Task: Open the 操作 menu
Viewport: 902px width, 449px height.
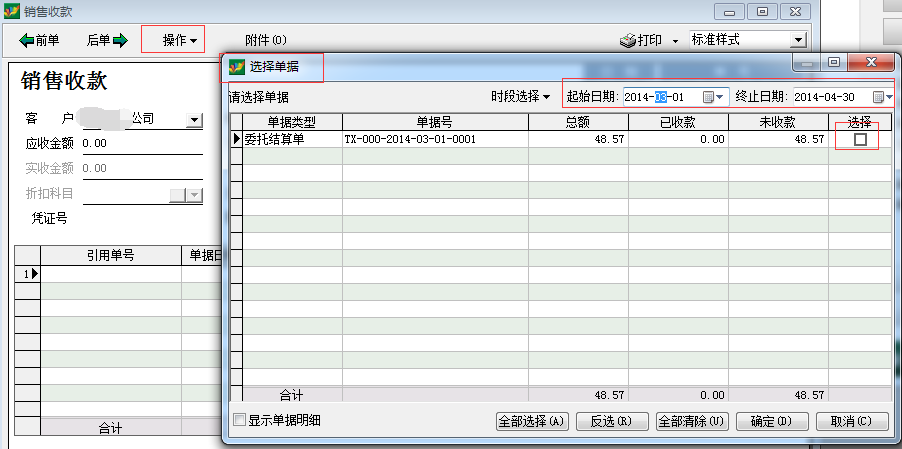Action: [179, 41]
